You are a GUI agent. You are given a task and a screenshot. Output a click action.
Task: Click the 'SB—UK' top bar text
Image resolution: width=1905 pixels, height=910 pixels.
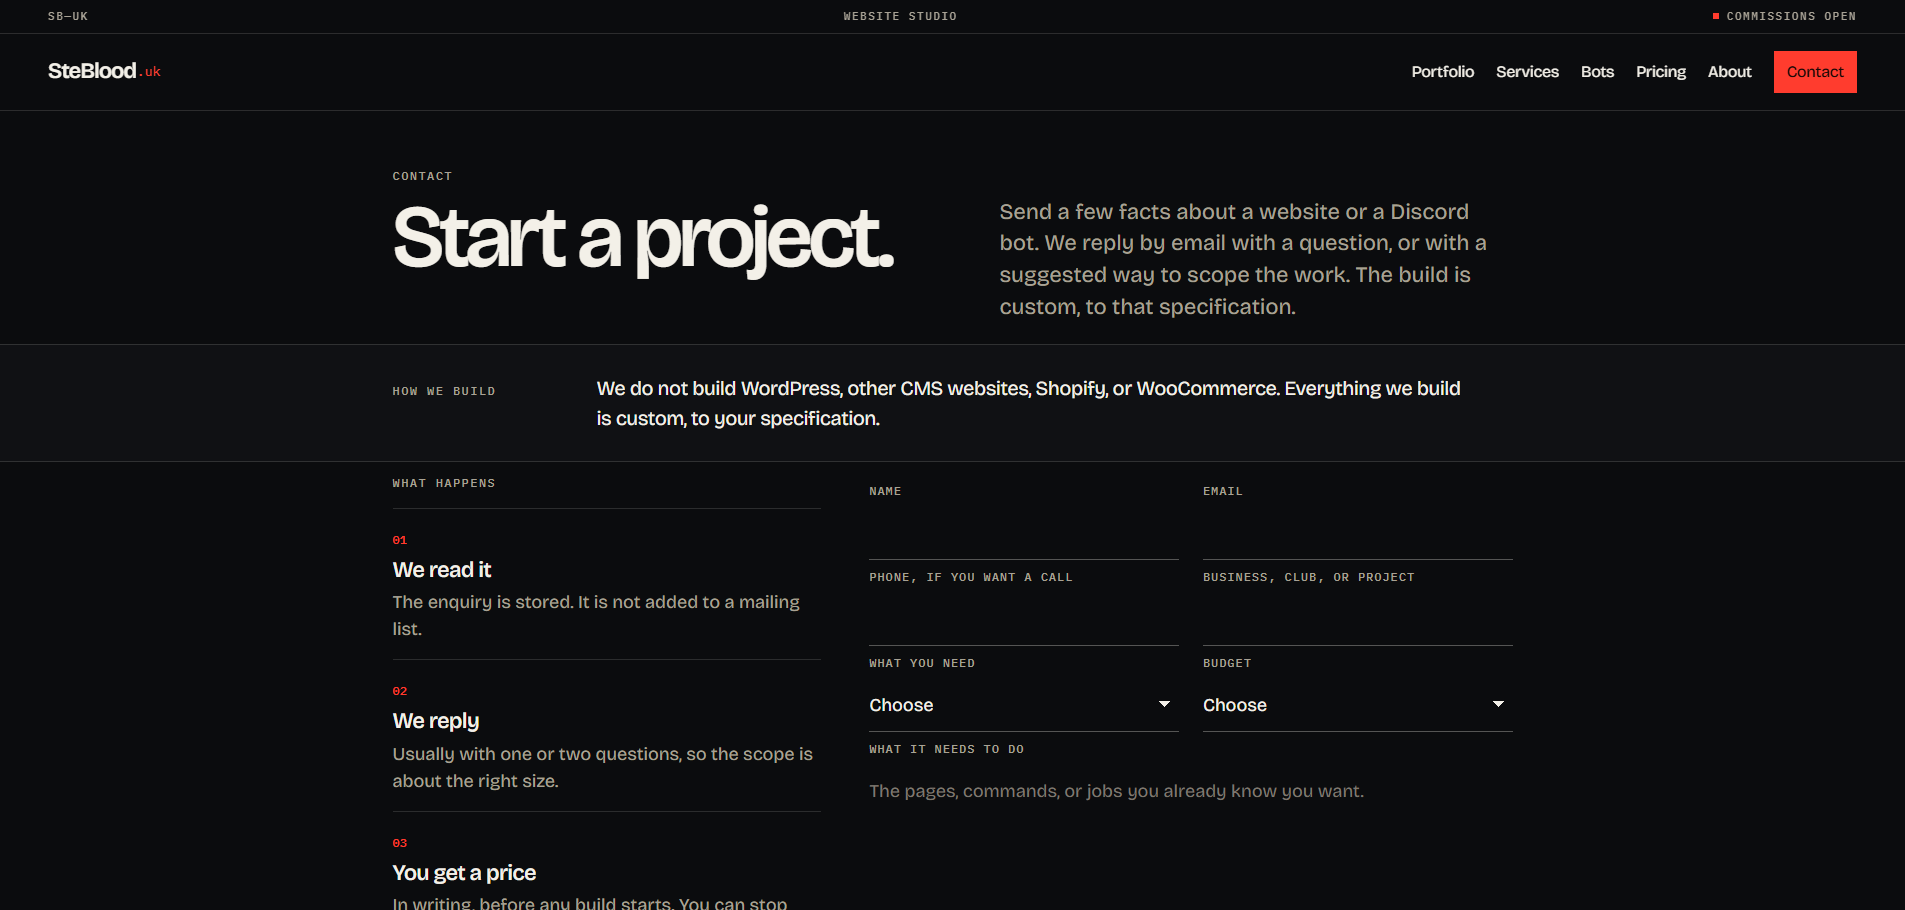[68, 16]
